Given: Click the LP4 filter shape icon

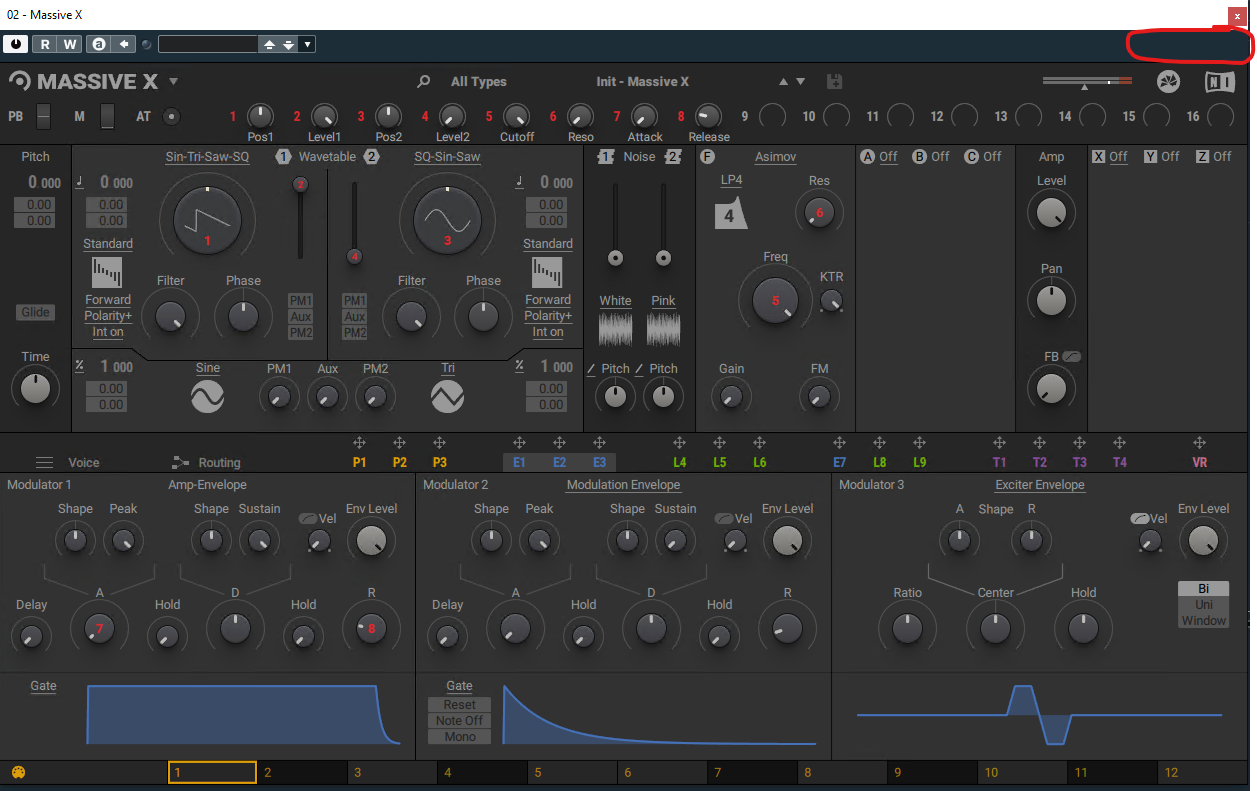Looking at the screenshot, I should pyautogui.click(x=731, y=213).
